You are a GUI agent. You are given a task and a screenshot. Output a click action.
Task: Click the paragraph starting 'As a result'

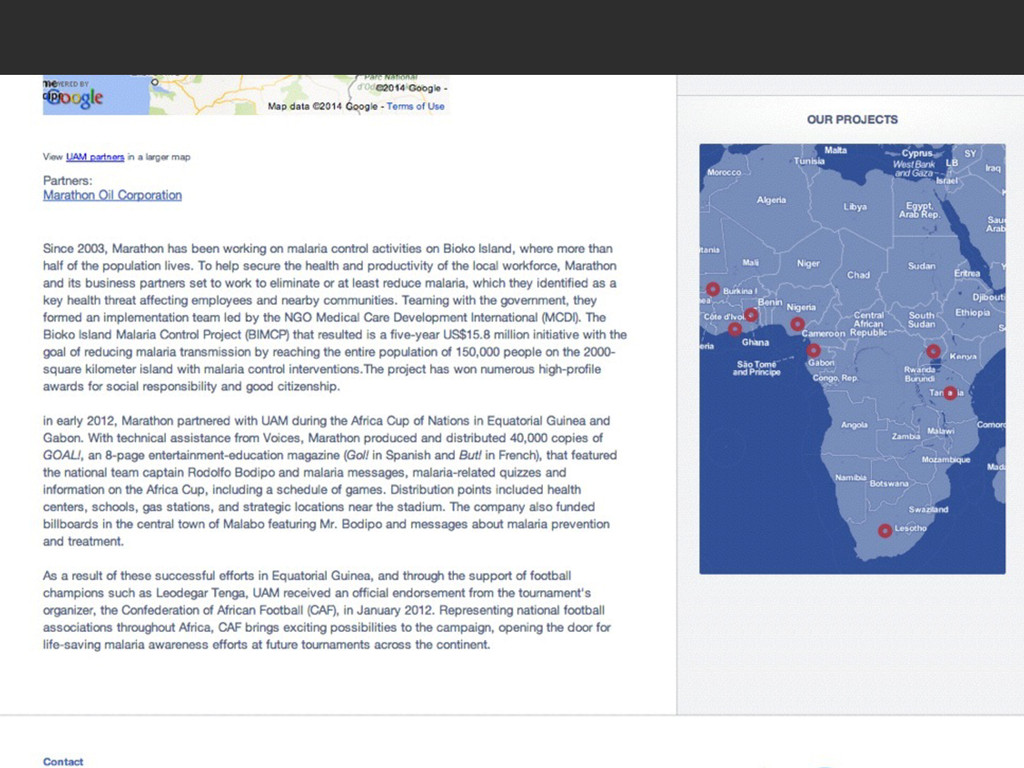click(x=327, y=610)
